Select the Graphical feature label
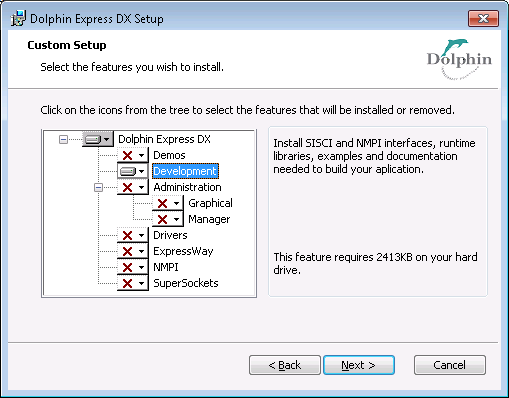Image resolution: width=509 pixels, height=398 pixels. pyautogui.click(x=210, y=203)
